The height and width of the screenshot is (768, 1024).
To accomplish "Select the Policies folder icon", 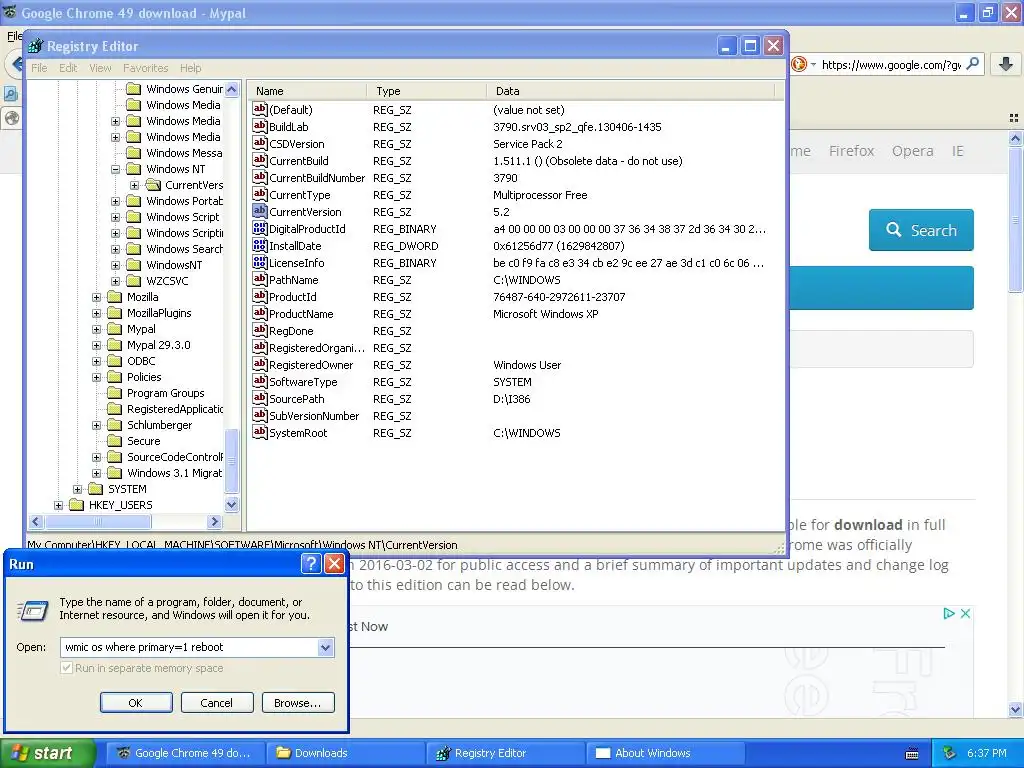I will point(115,377).
